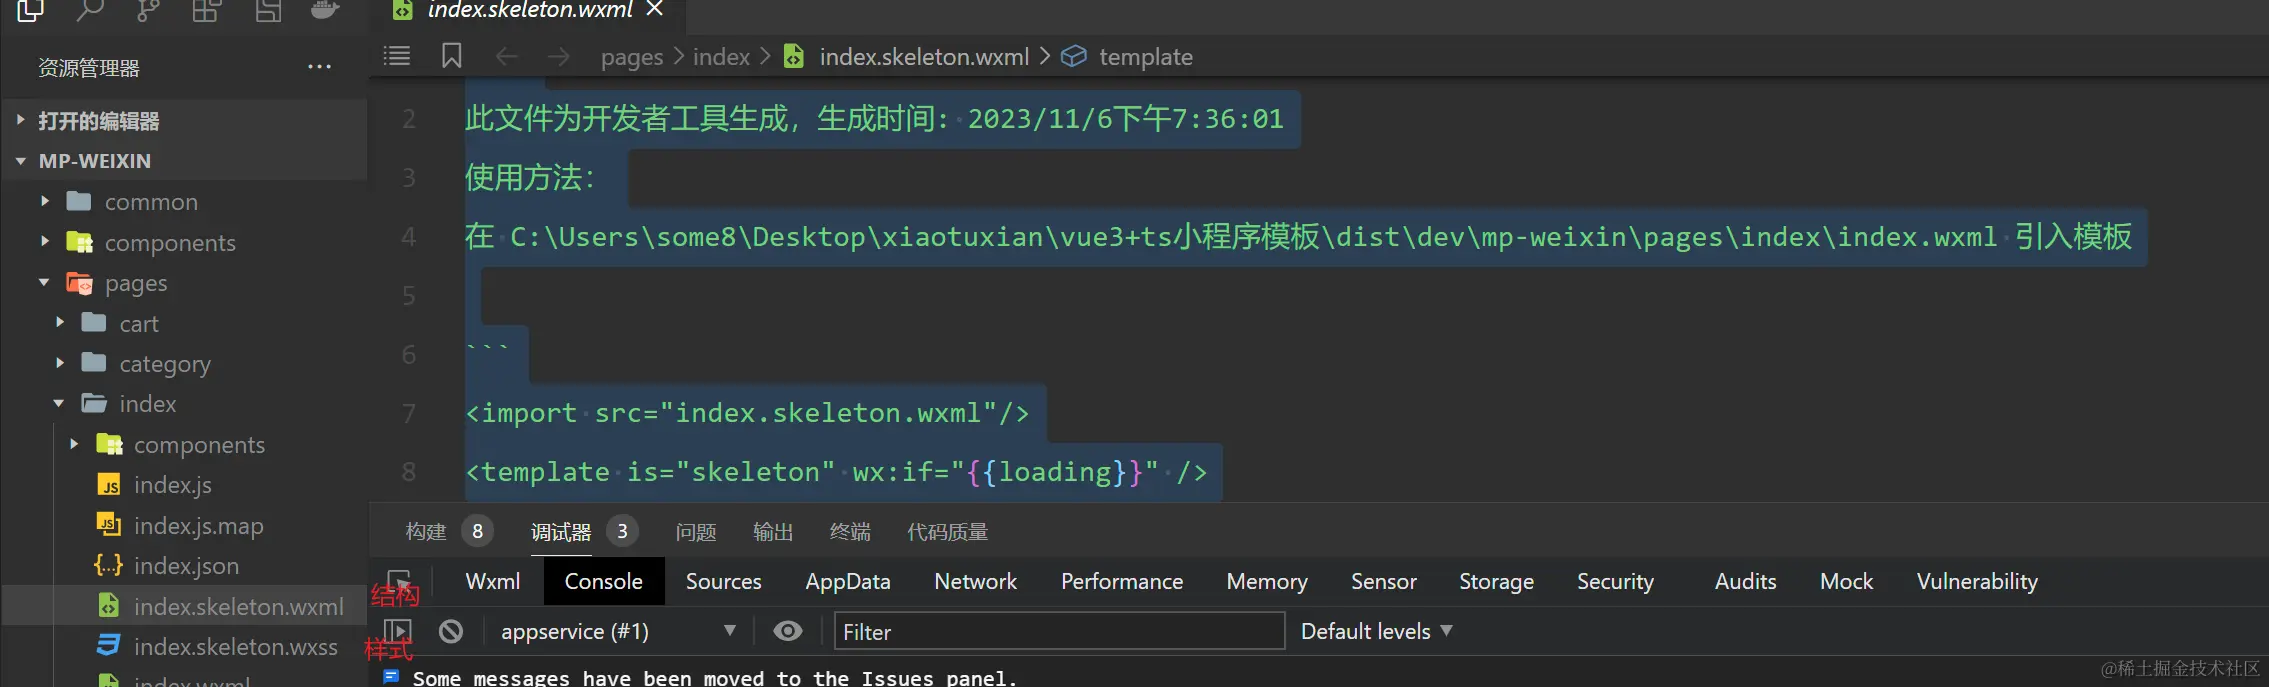This screenshot has height=687, width=2269.
Task: Switch to the 构建 panel tab
Action: (426, 532)
